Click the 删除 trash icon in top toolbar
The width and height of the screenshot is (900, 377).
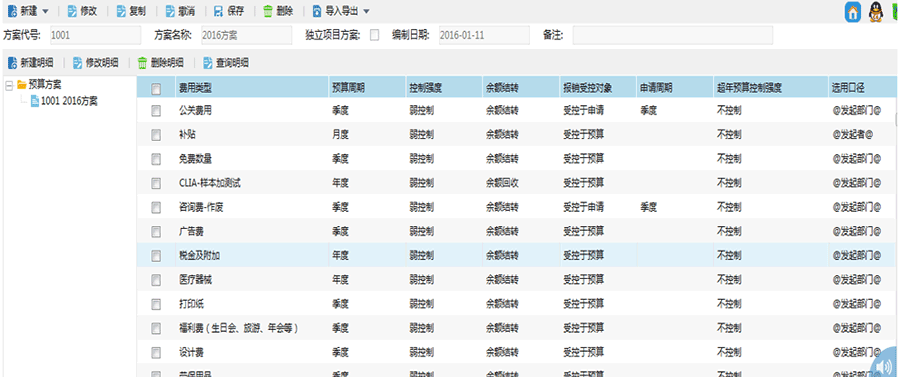tap(268, 11)
